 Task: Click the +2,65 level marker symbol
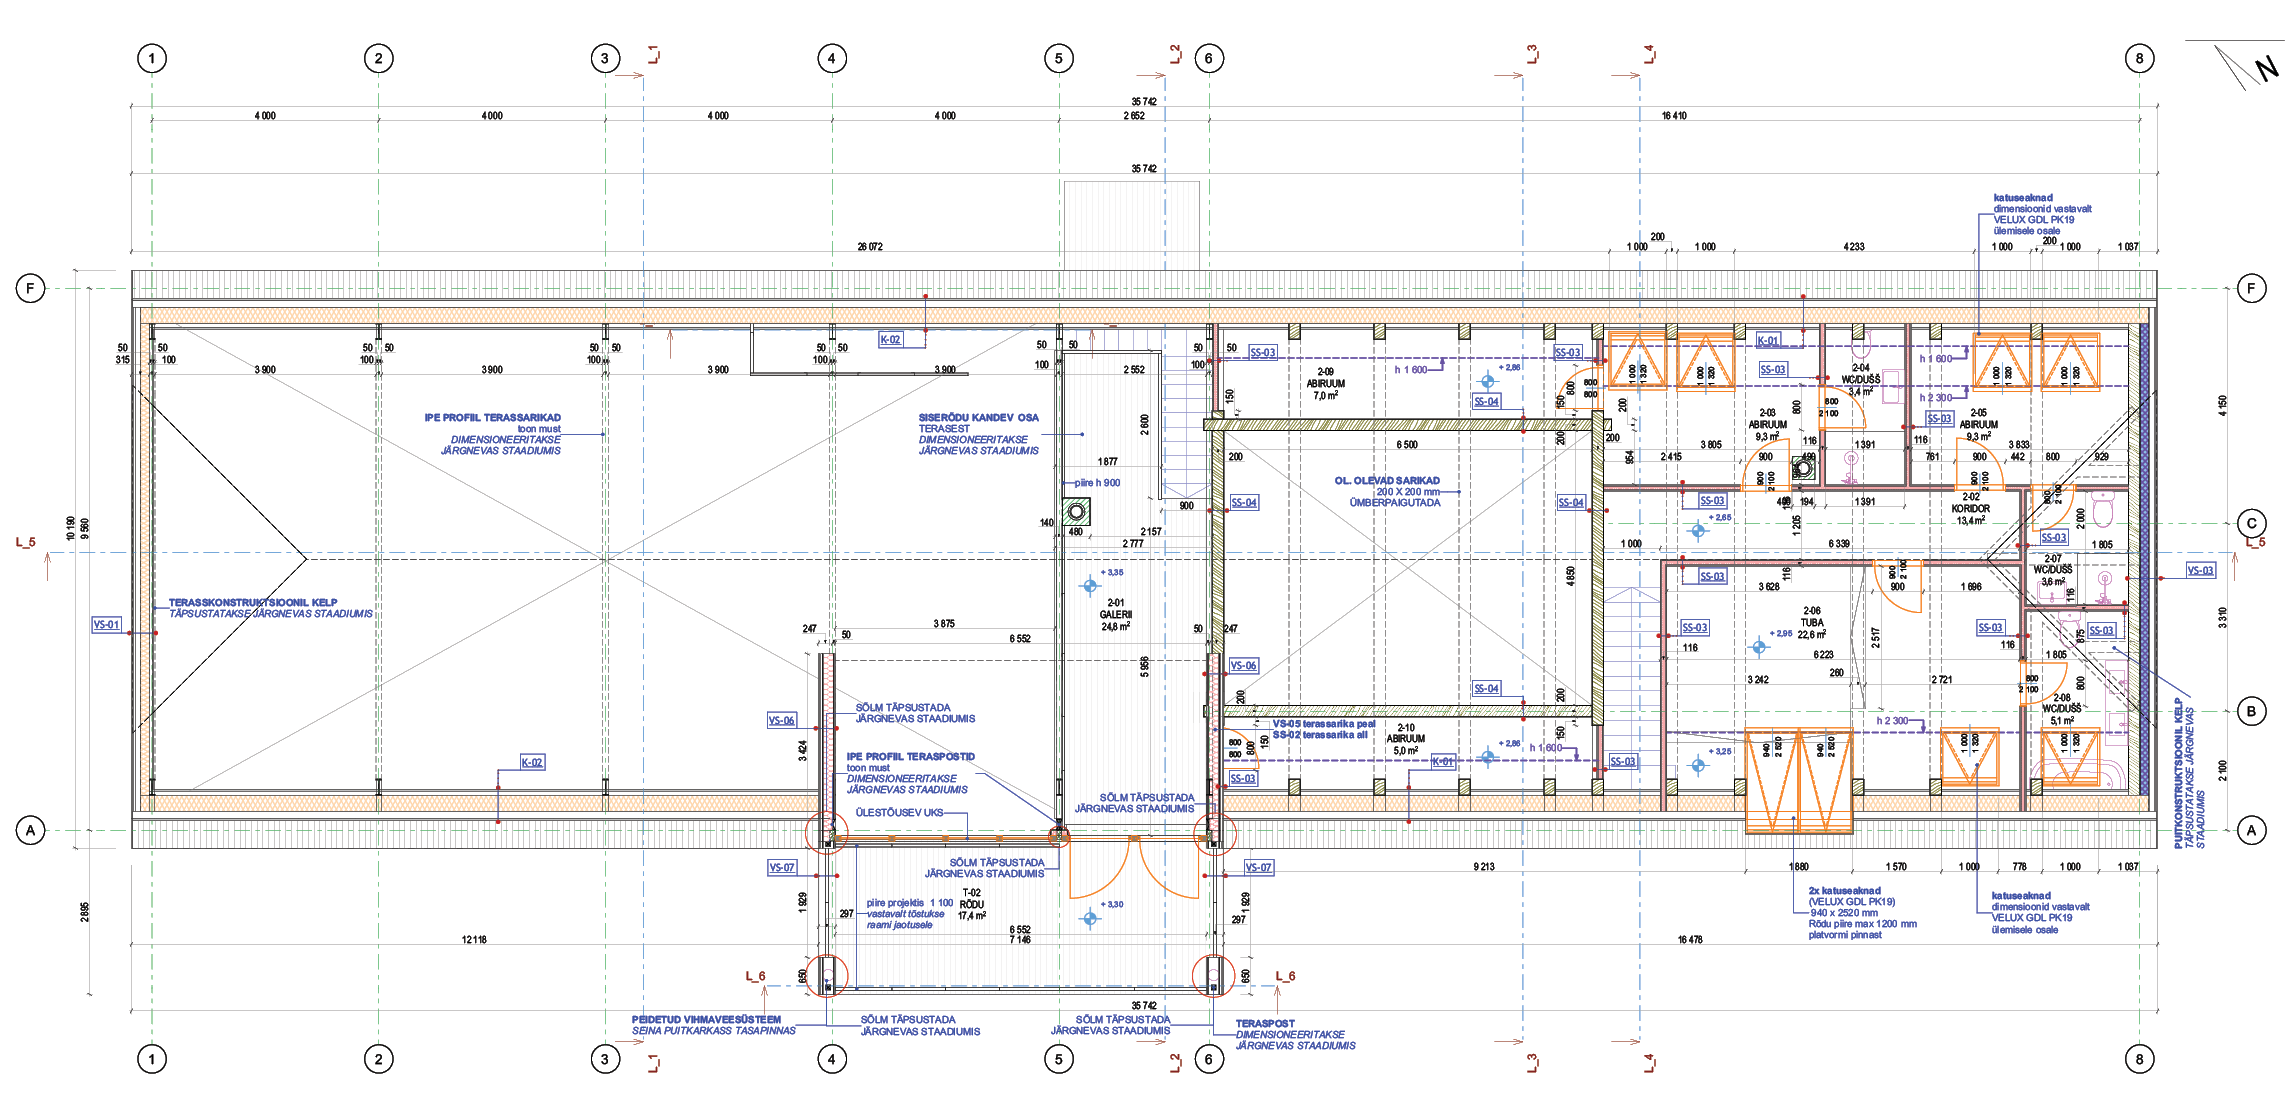pos(1697,531)
